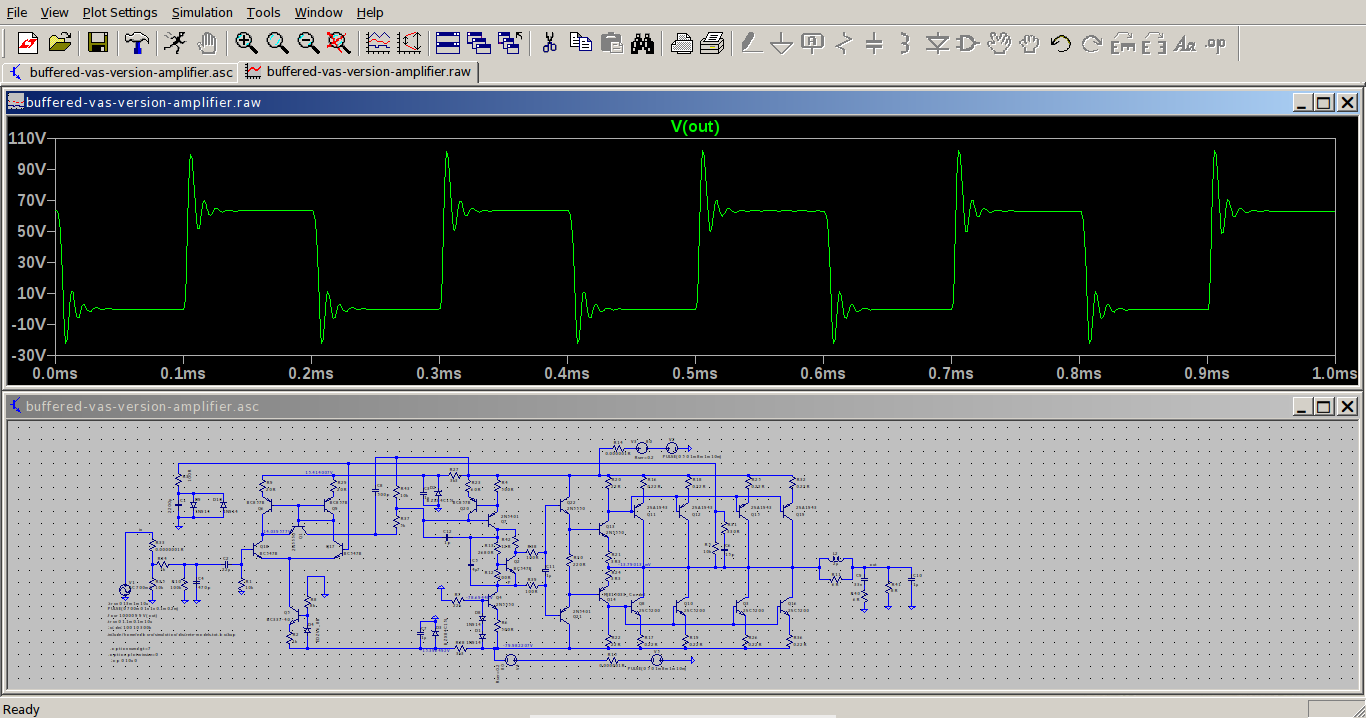Select the label net tool
Viewport: 1366px width, 718px height.
pyautogui.click(x=813, y=43)
